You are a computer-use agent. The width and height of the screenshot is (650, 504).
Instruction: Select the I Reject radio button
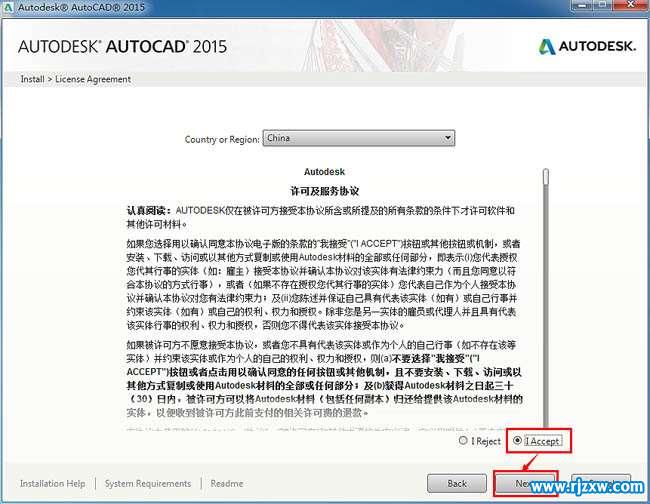point(463,441)
